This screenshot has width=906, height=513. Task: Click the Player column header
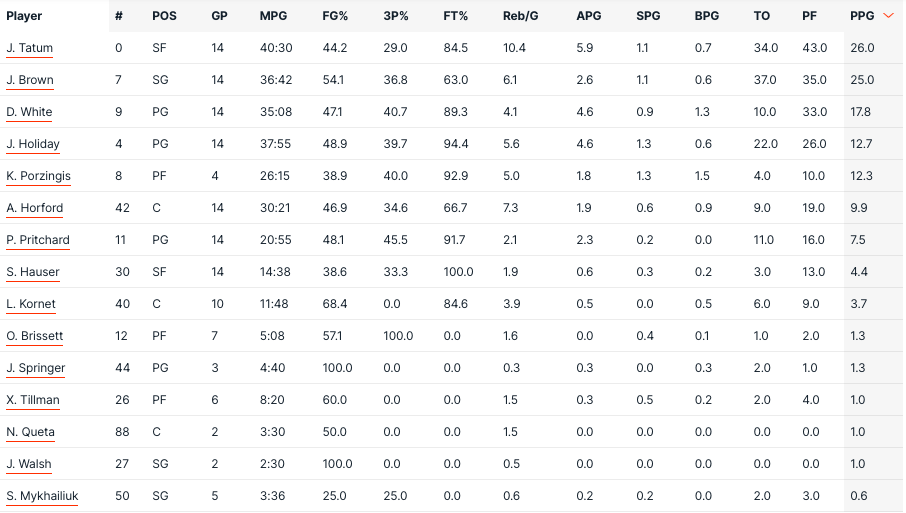pyautogui.click(x=24, y=16)
